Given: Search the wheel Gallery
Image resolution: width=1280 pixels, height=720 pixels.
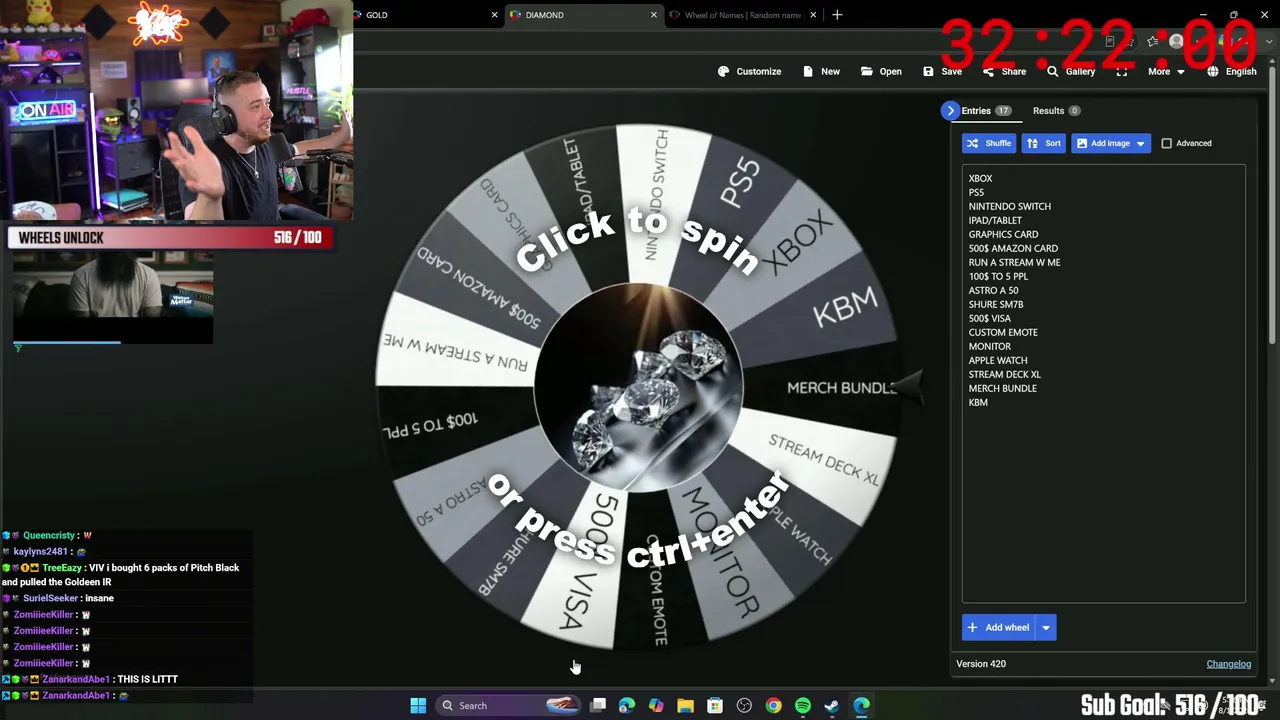Looking at the screenshot, I should click(x=1070, y=71).
